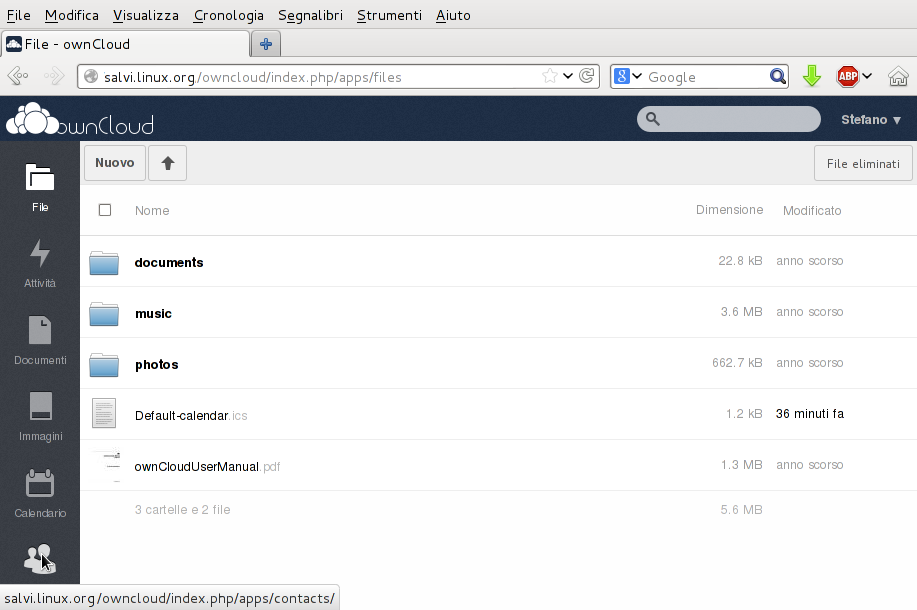Open the Calendario sidebar app
The image size is (917, 610).
40,492
